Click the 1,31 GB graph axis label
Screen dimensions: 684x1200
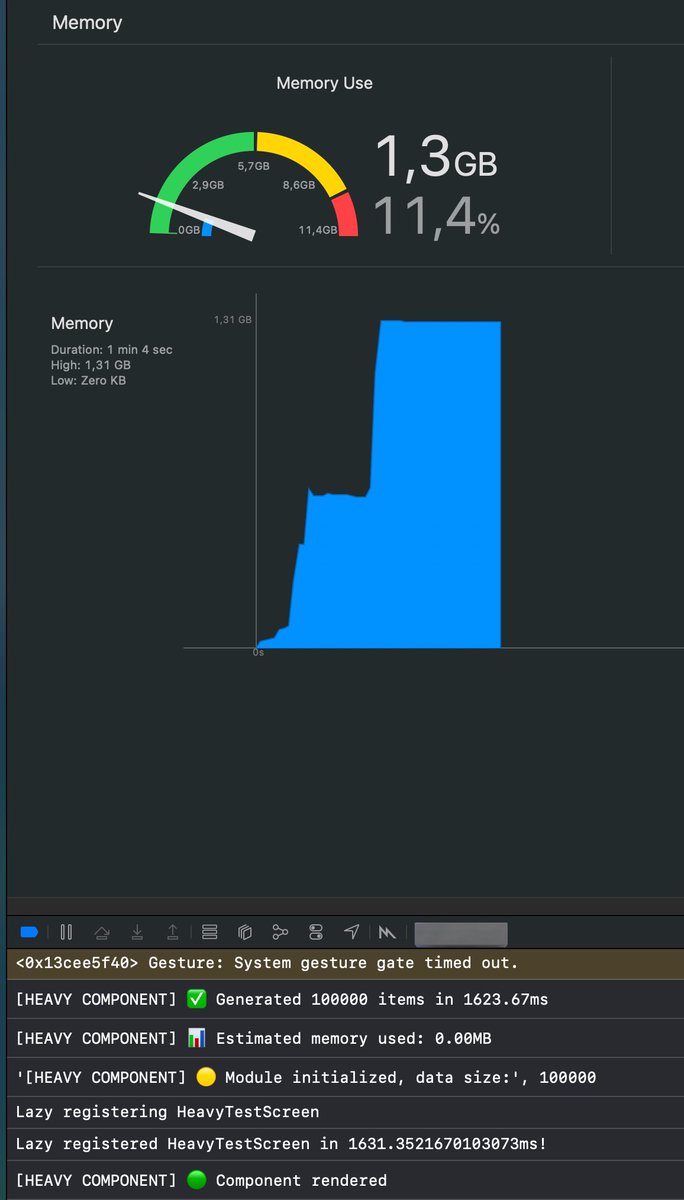click(232, 320)
